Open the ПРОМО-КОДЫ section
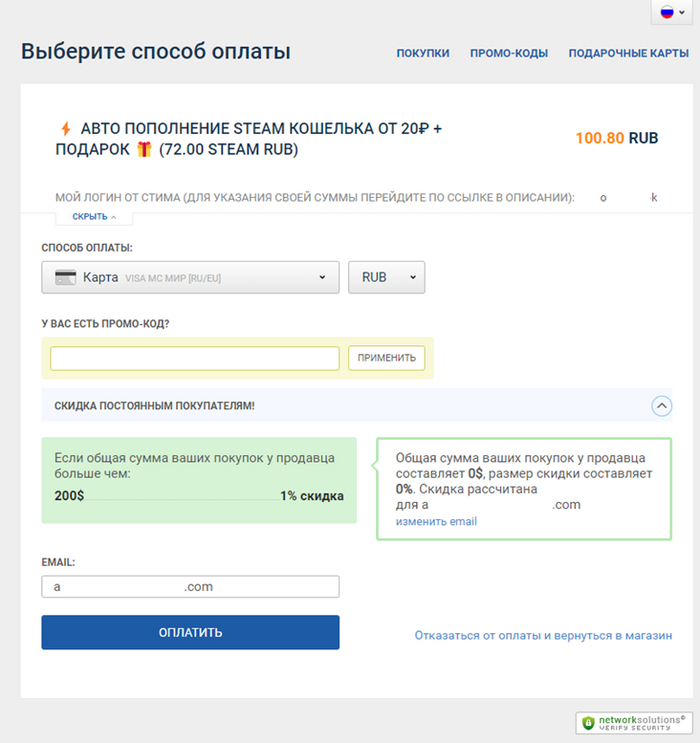Viewport: 700px width, 743px height. 509,53
